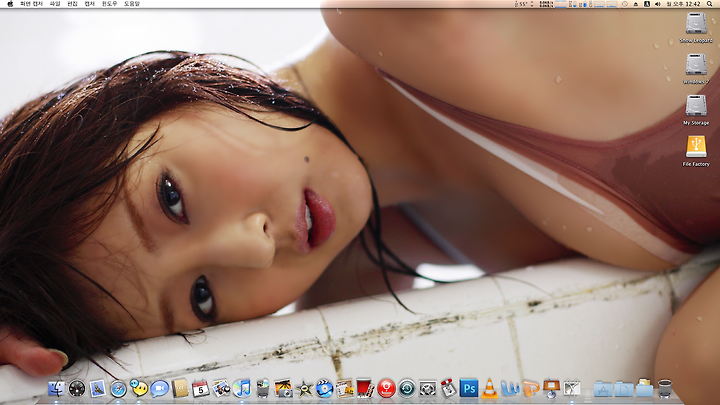Launch Photo Booth red curtain icon
This screenshot has width=720, height=405.
point(366,389)
